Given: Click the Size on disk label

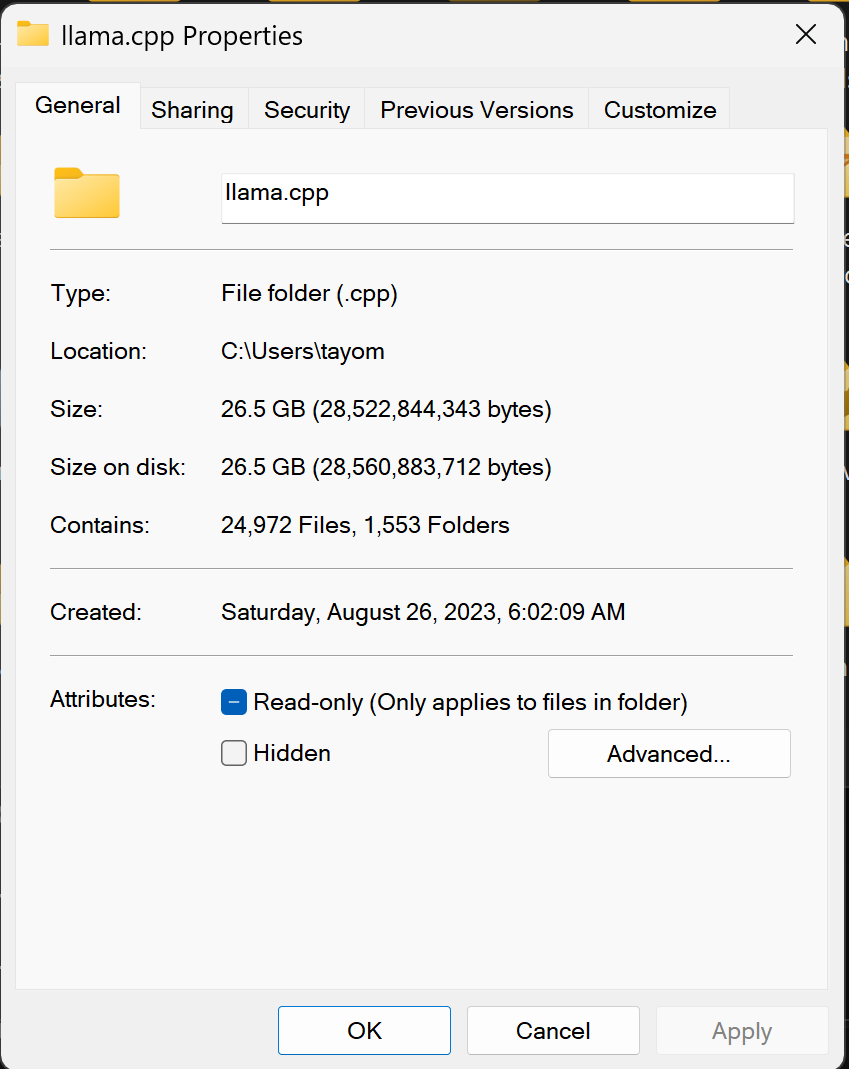Looking at the screenshot, I should [118, 467].
